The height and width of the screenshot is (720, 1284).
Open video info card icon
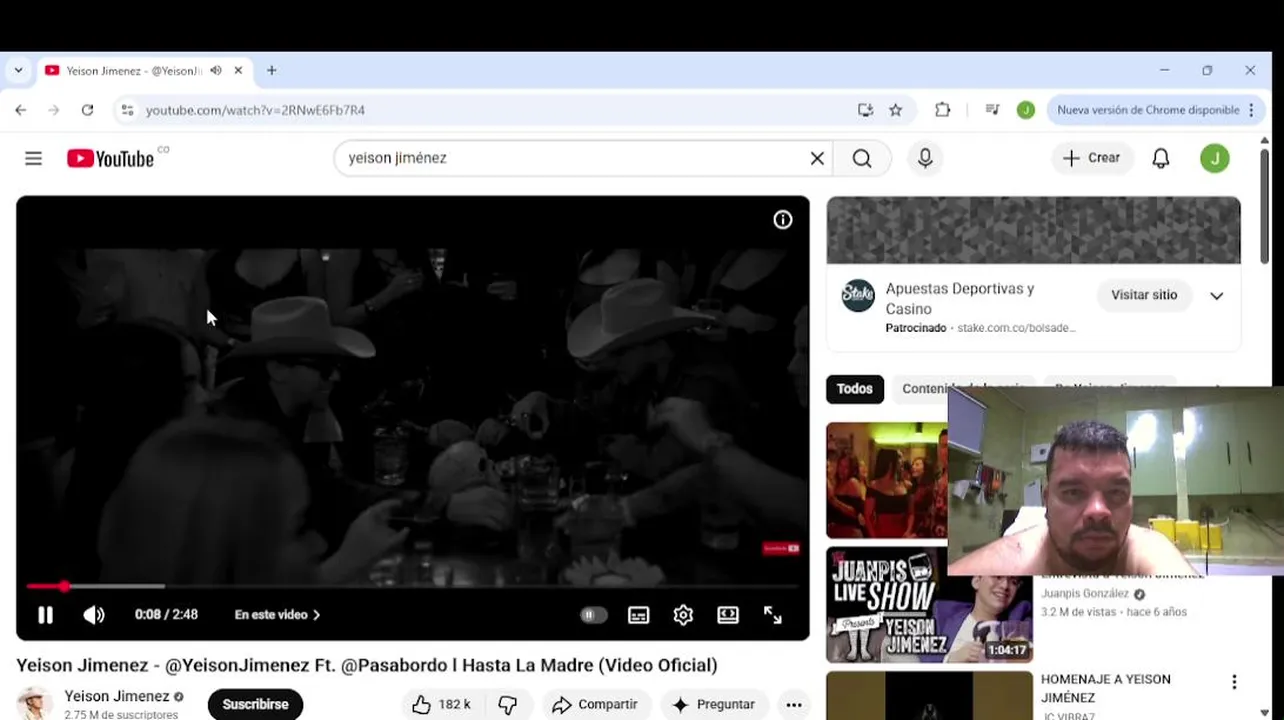pos(783,220)
